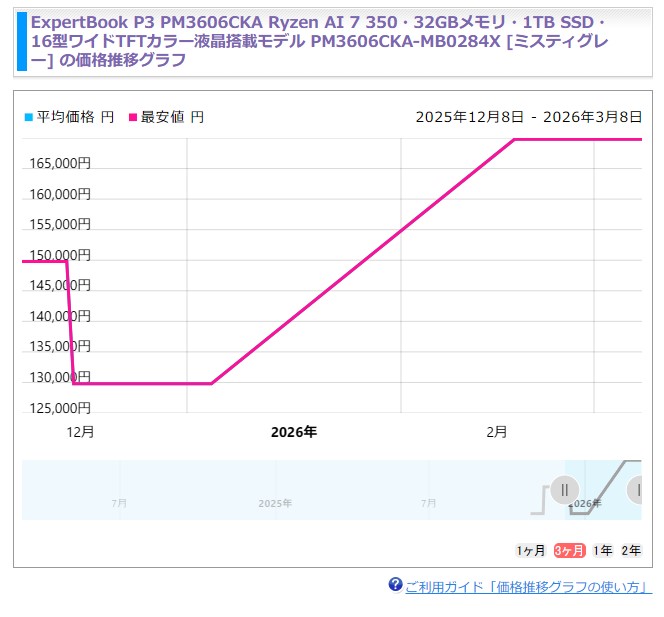Image resolution: width=664 pixels, height=617 pixels.
Task: Select the 1ヶ月 range button
Action: 531,551
